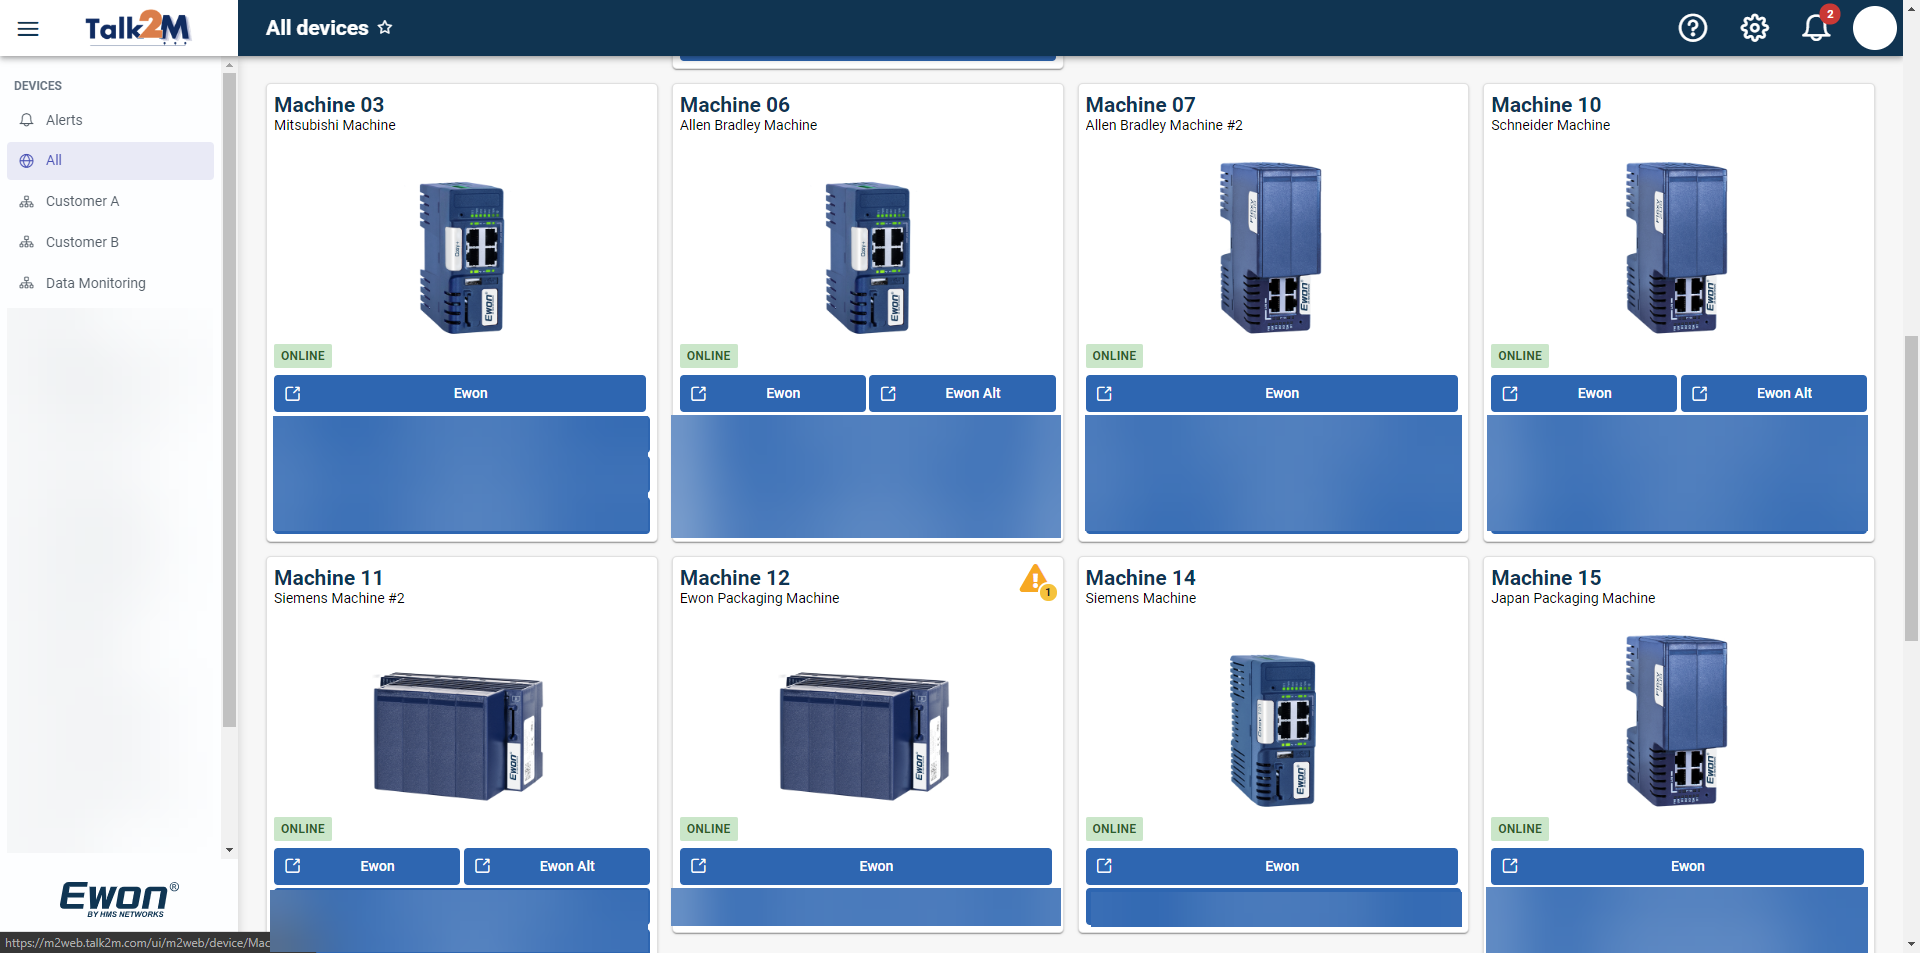Click the Machine 12 title
Image resolution: width=1920 pixels, height=953 pixels.
tap(735, 578)
